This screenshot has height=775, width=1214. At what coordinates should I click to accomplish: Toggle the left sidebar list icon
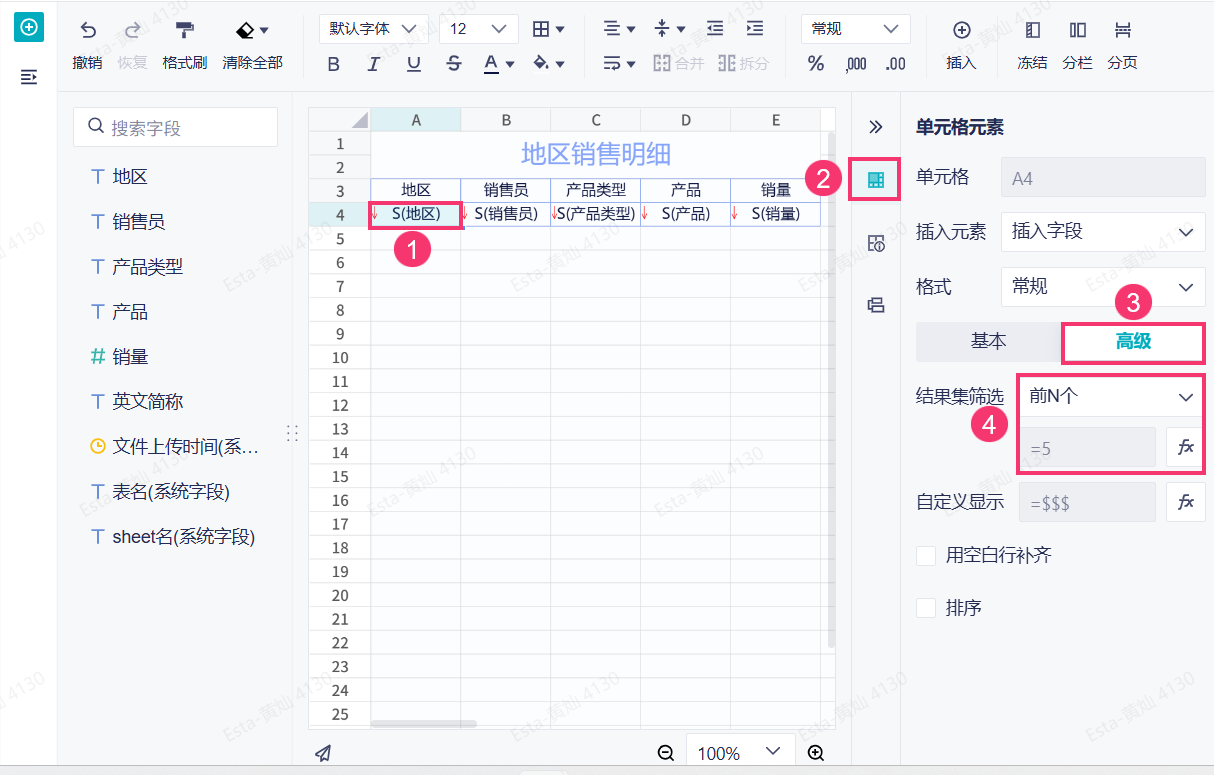pos(29,77)
